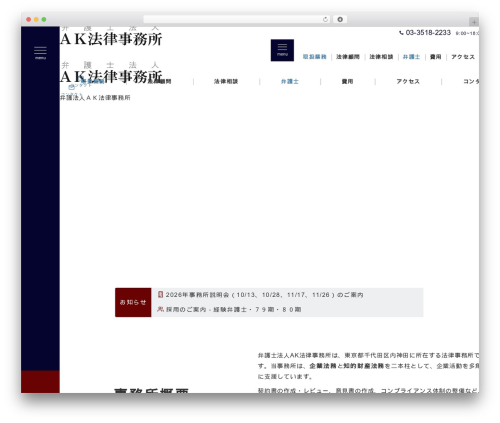Image resolution: width=500 pixels, height=423 pixels.
Task: Click the dark red block at the sidebar bottom
Action: pyautogui.click(x=40, y=382)
